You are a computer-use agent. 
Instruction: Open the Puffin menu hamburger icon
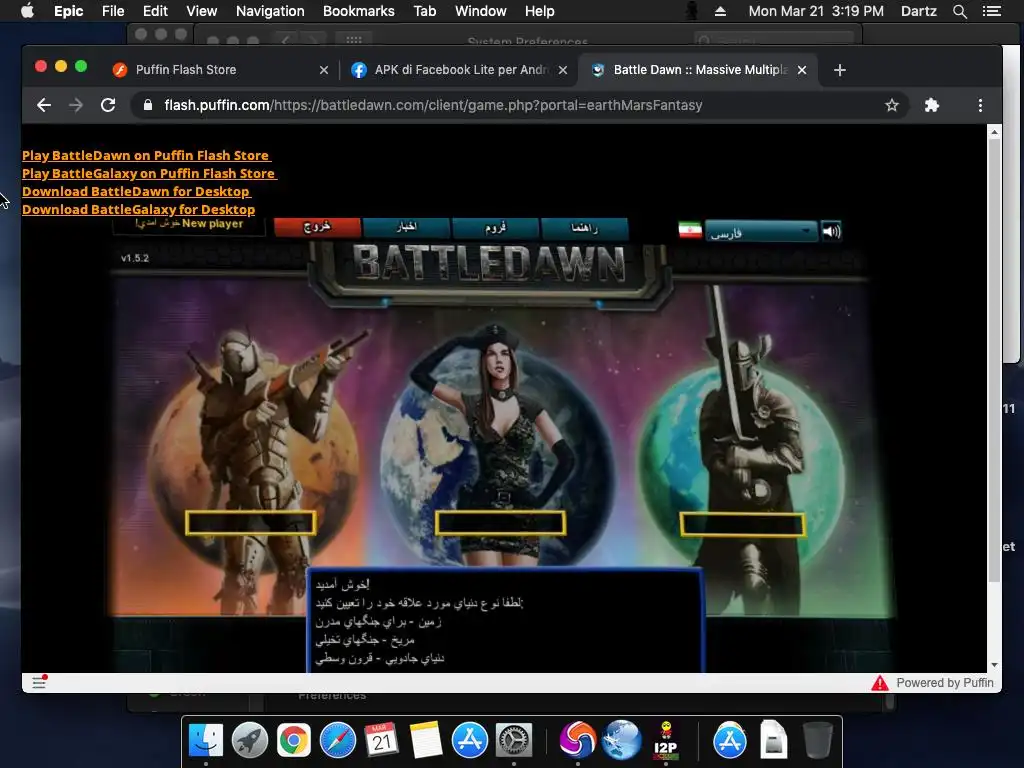click(x=39, y=682)
